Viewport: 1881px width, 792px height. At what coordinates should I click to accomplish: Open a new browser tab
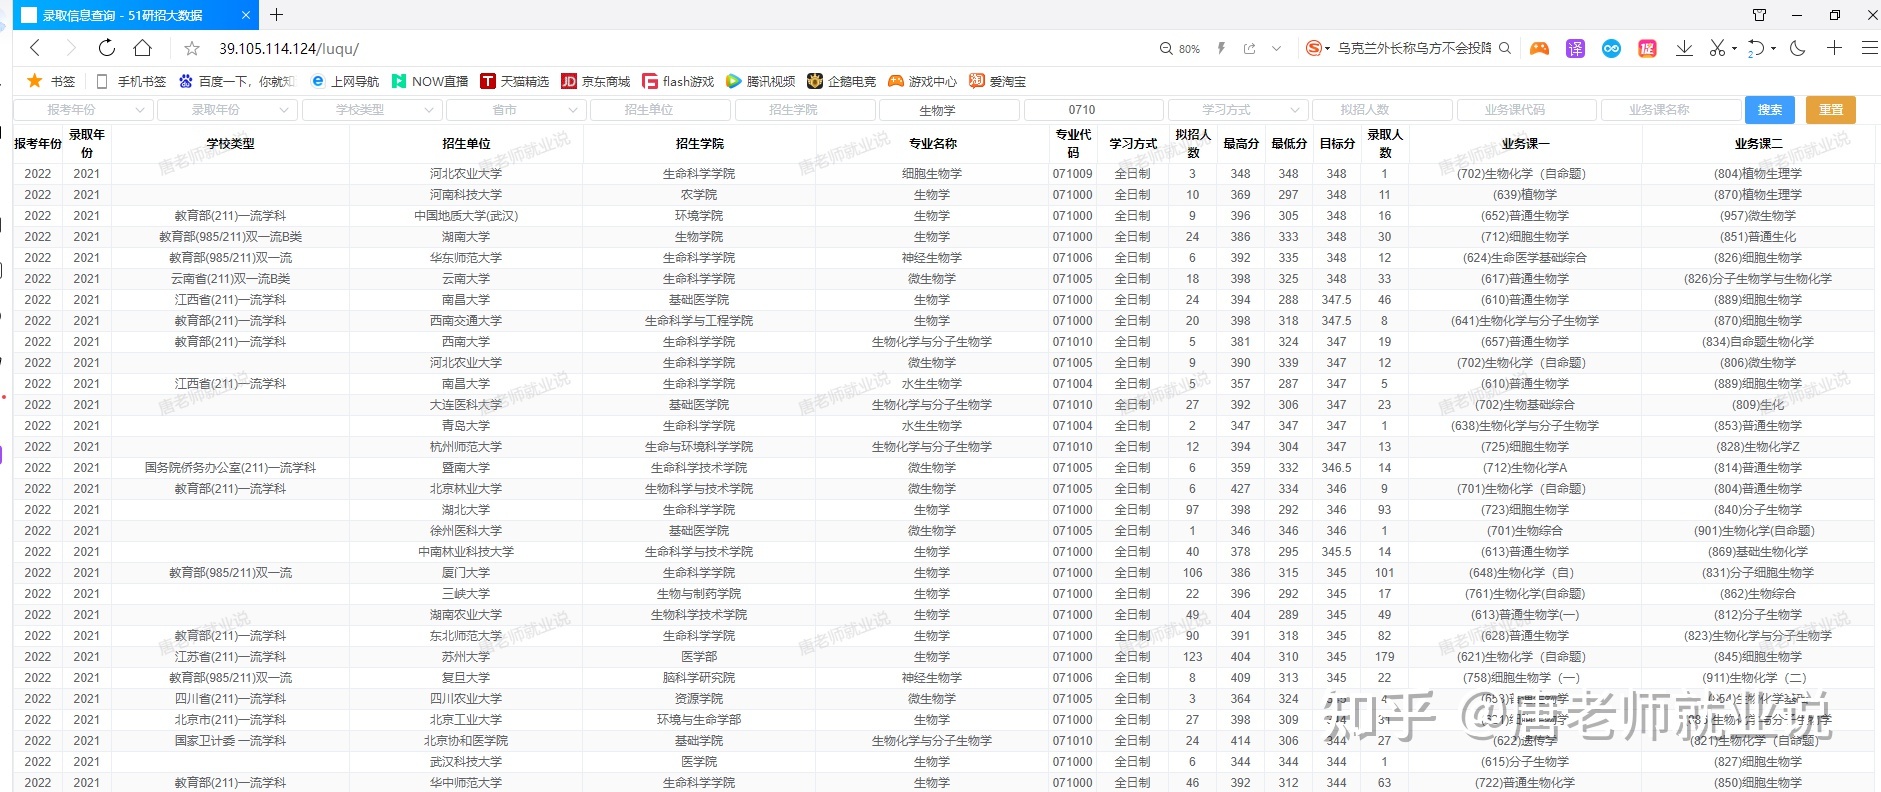277,15
